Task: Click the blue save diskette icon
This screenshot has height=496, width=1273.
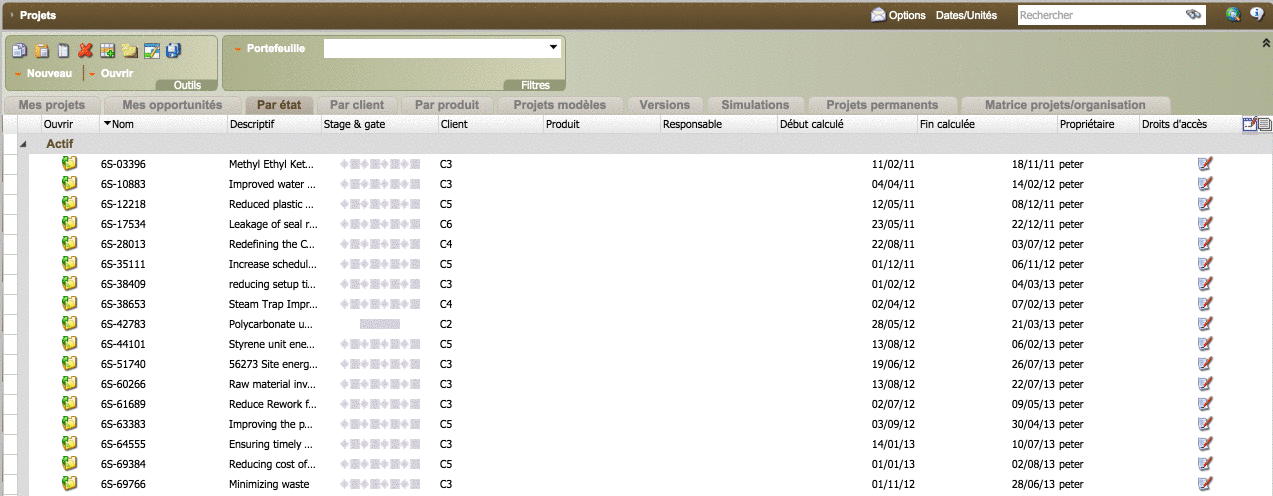Action: pyautogui.click(x=173, y=51)
